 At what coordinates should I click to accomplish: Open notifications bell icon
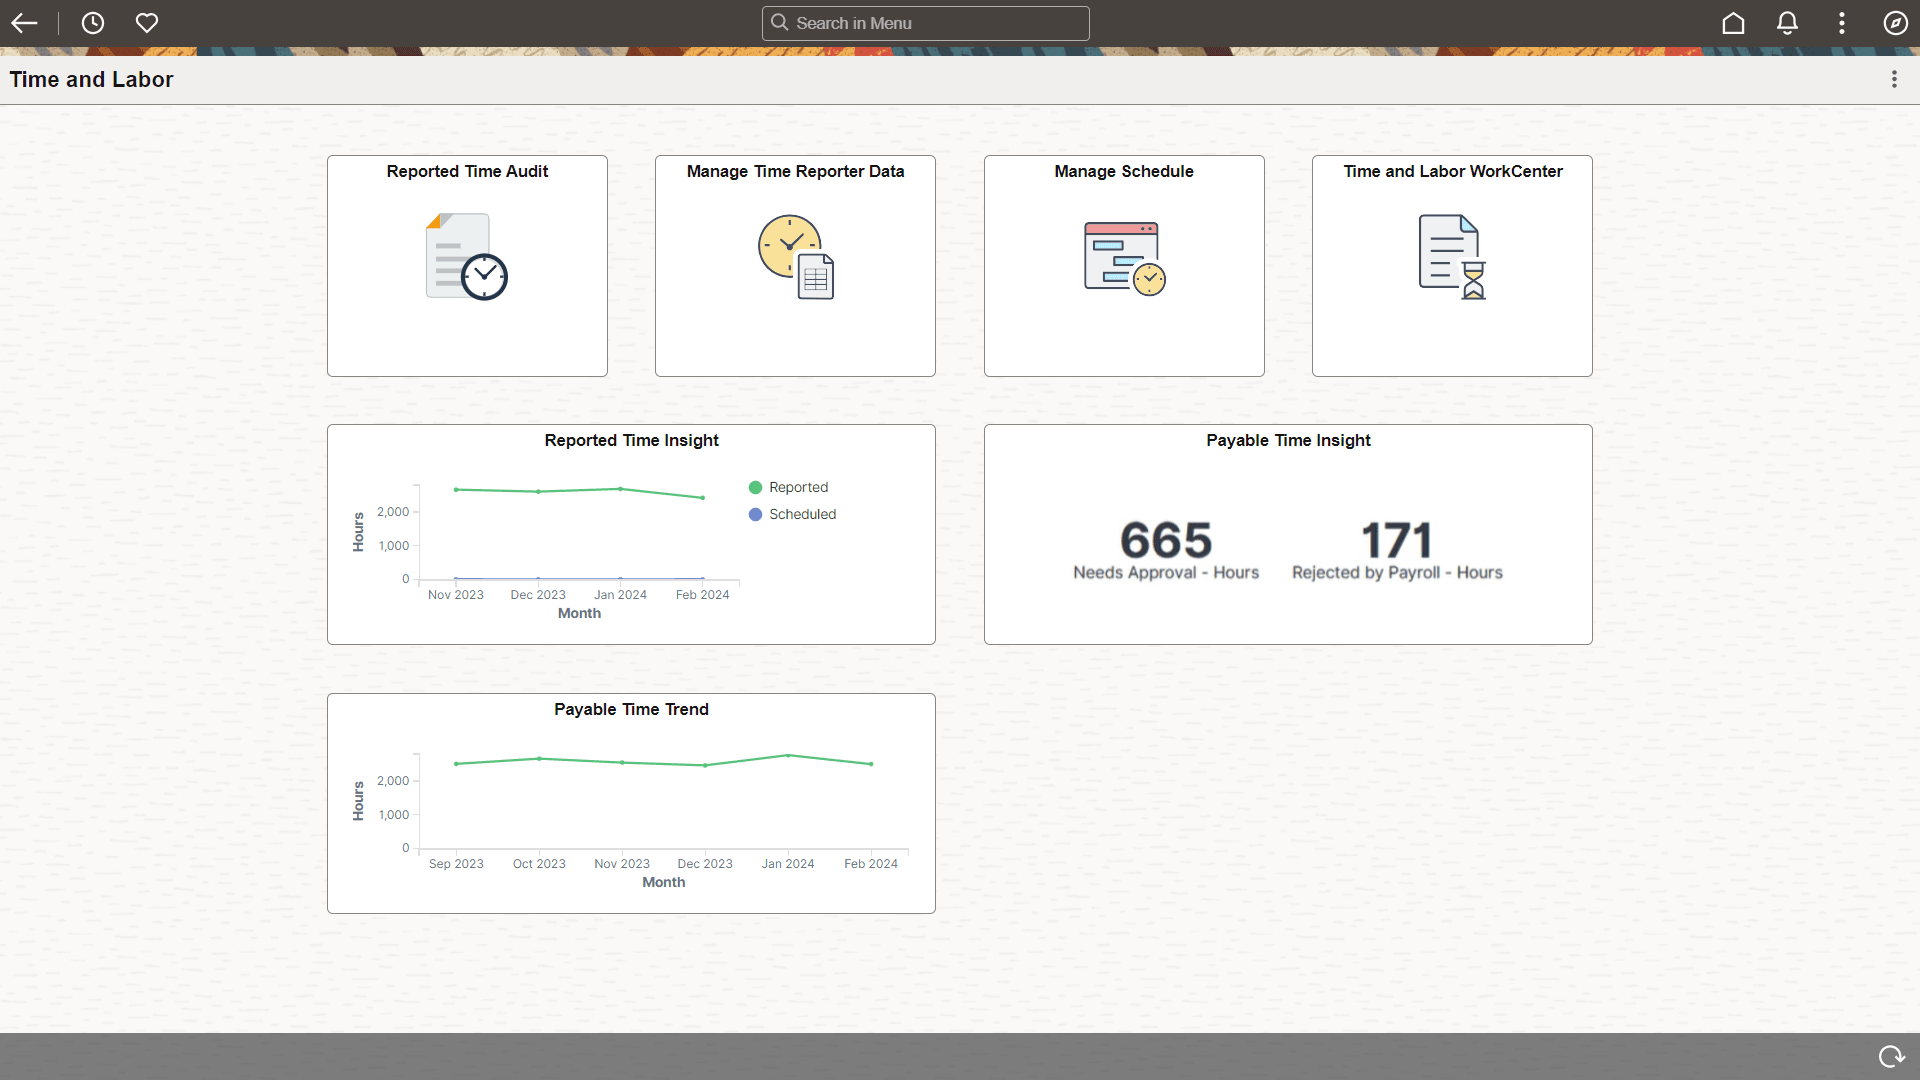[1787, 23]
